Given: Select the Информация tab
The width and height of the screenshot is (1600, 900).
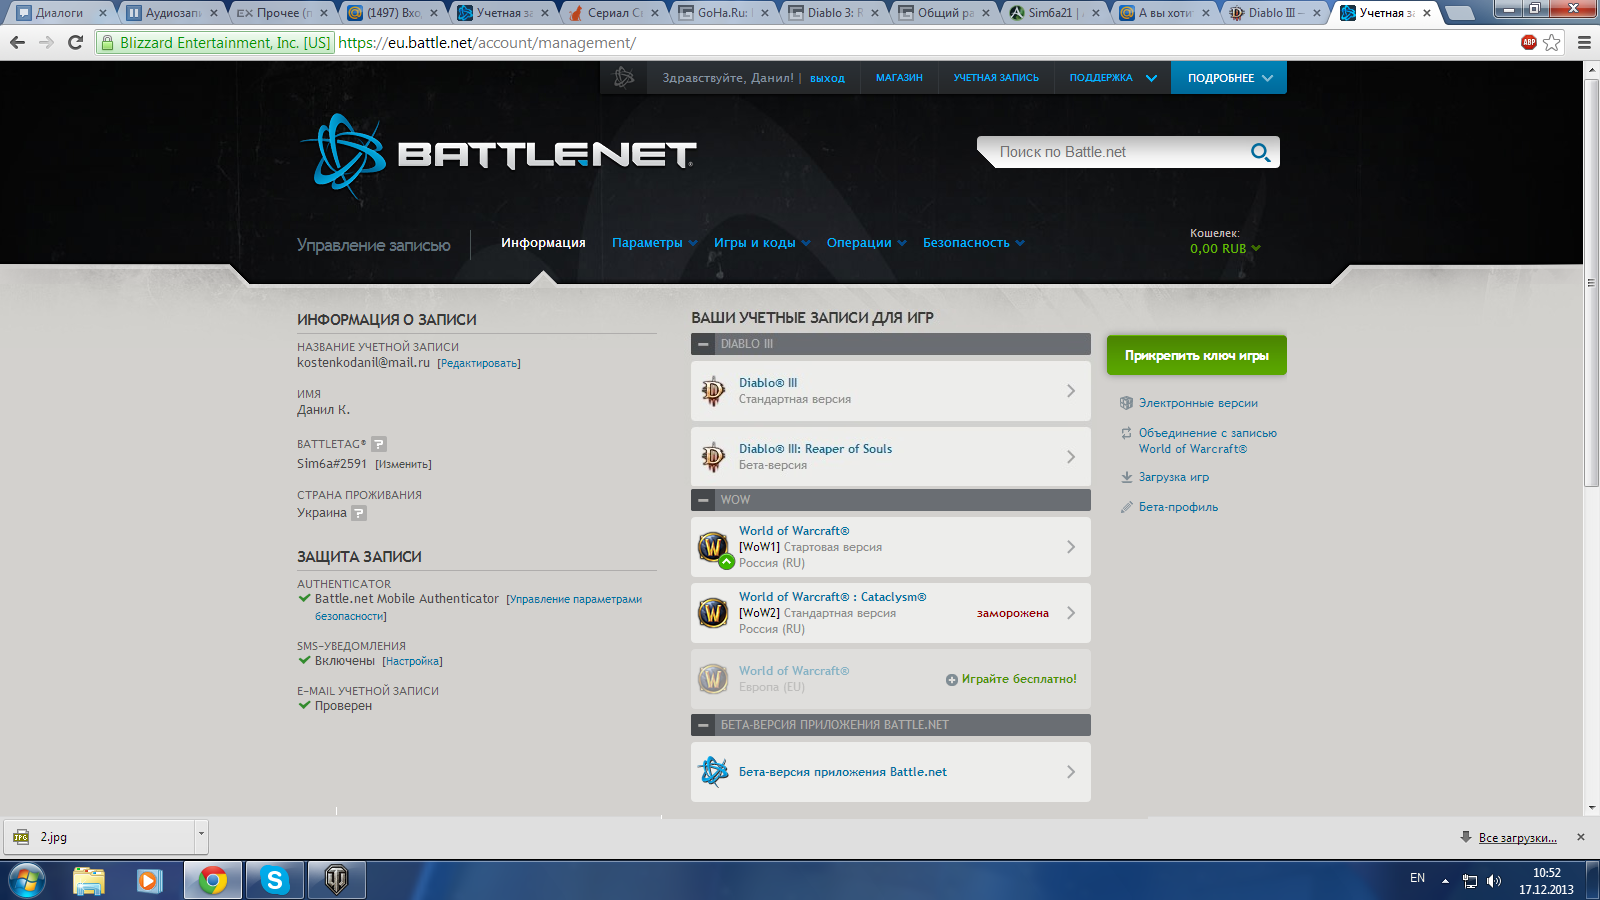Looking at the screenshot, I should (x=543, y=243).
